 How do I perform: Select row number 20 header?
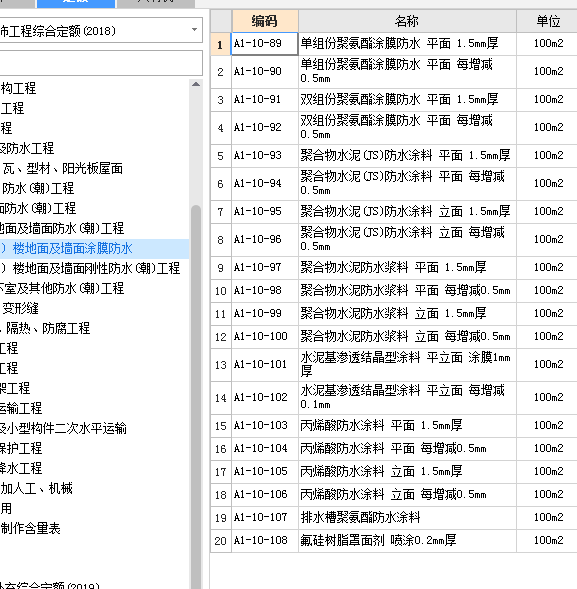221,541
